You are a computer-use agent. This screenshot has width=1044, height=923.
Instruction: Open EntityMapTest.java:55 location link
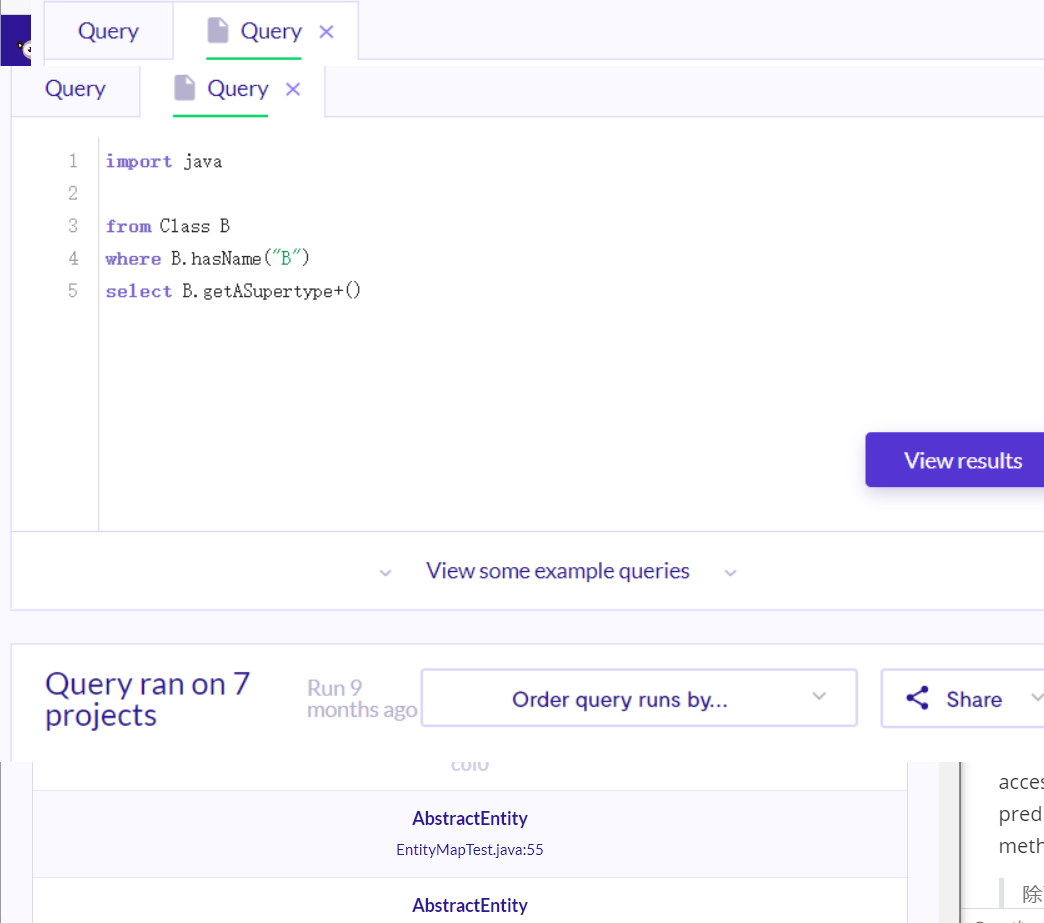click(x=469, y=850)
